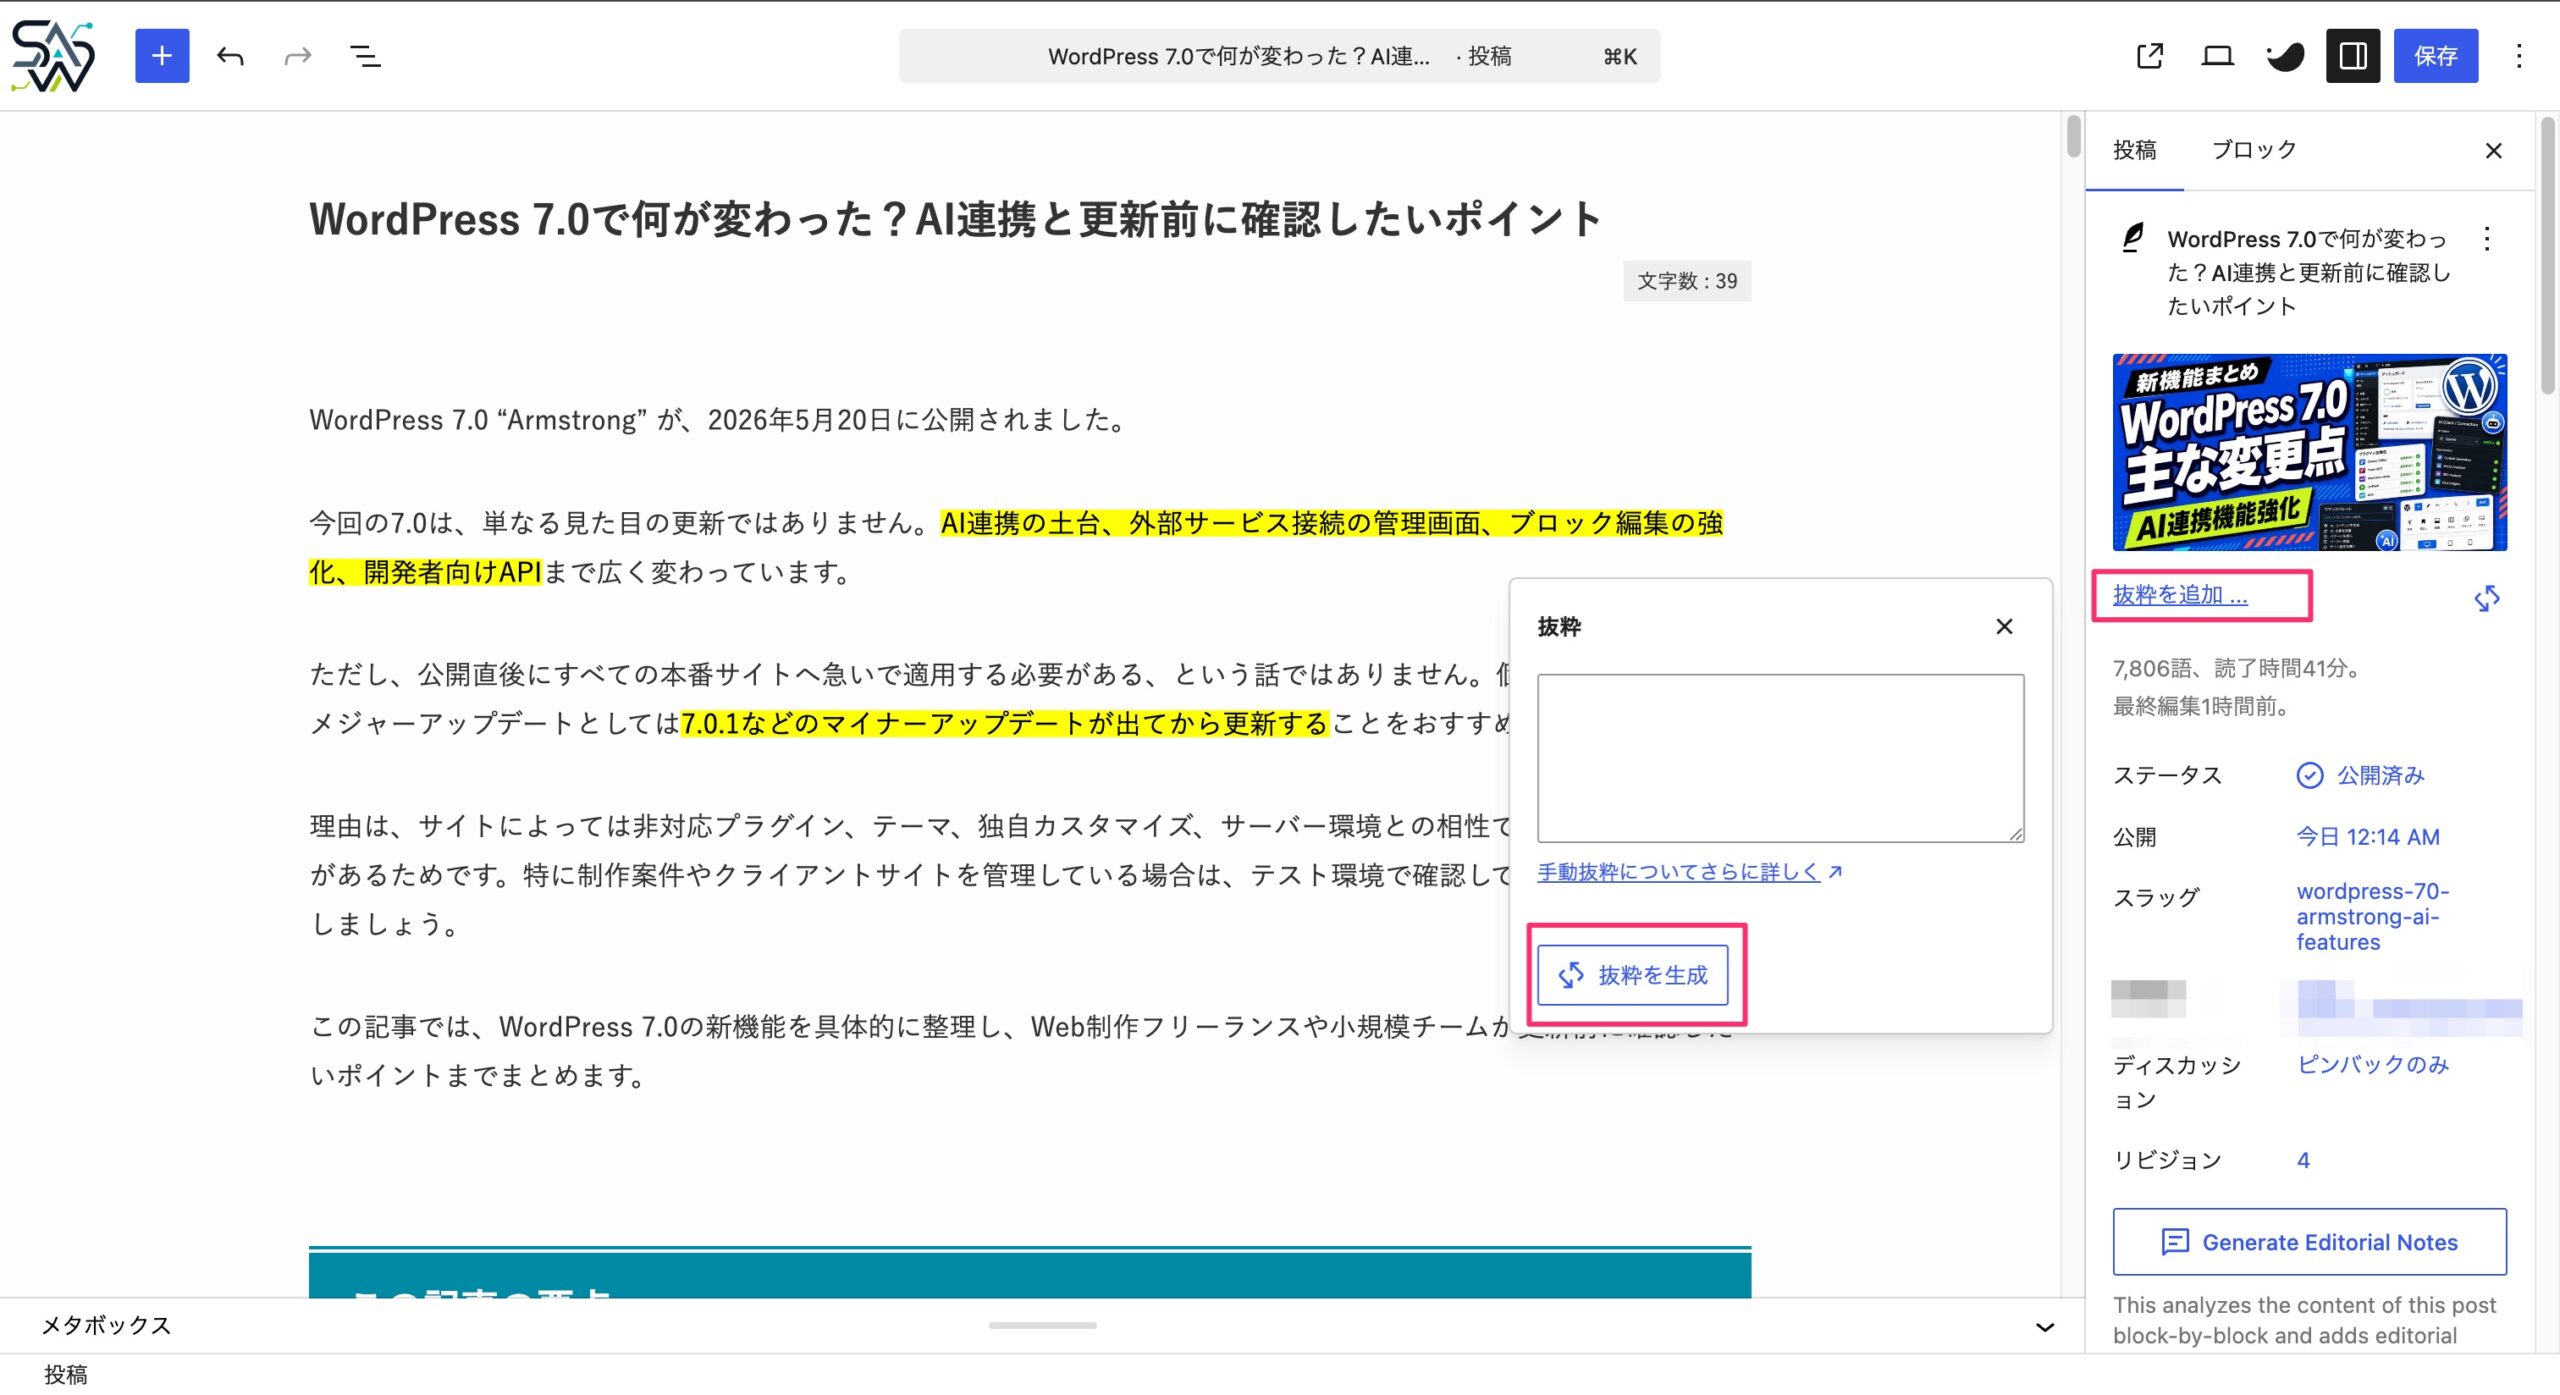Close the settings sidebar
This screenshot has height=1395, width=2560.
[x=2494, y=151]
